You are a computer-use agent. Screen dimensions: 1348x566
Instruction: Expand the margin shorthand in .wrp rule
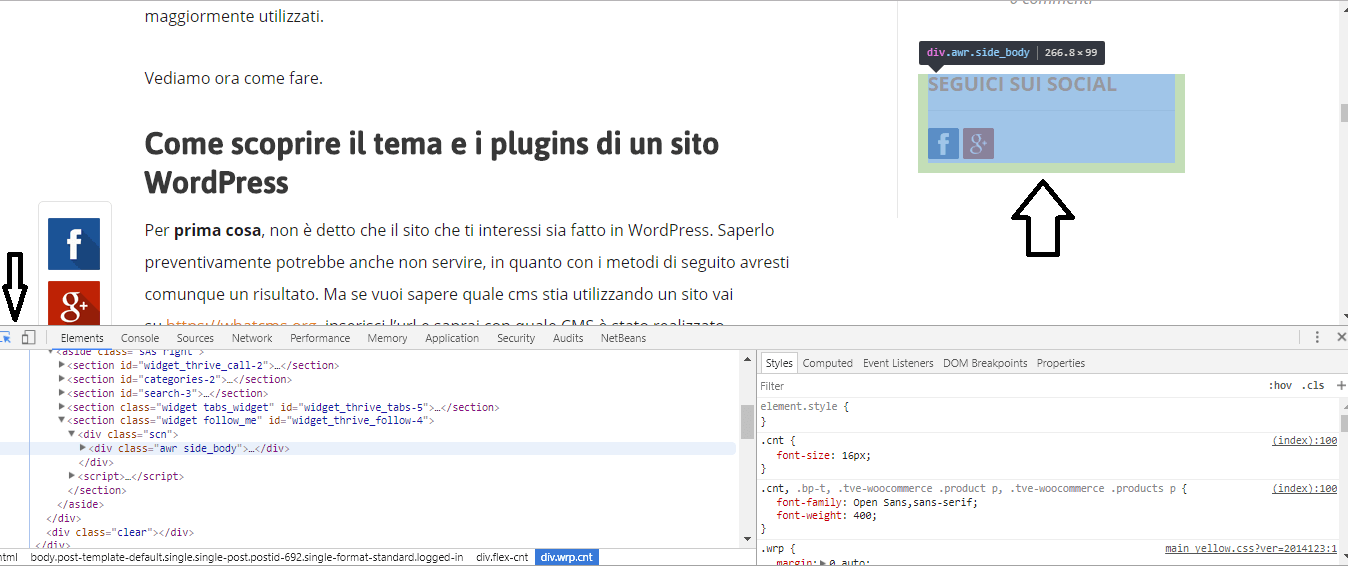coord(823,563)
